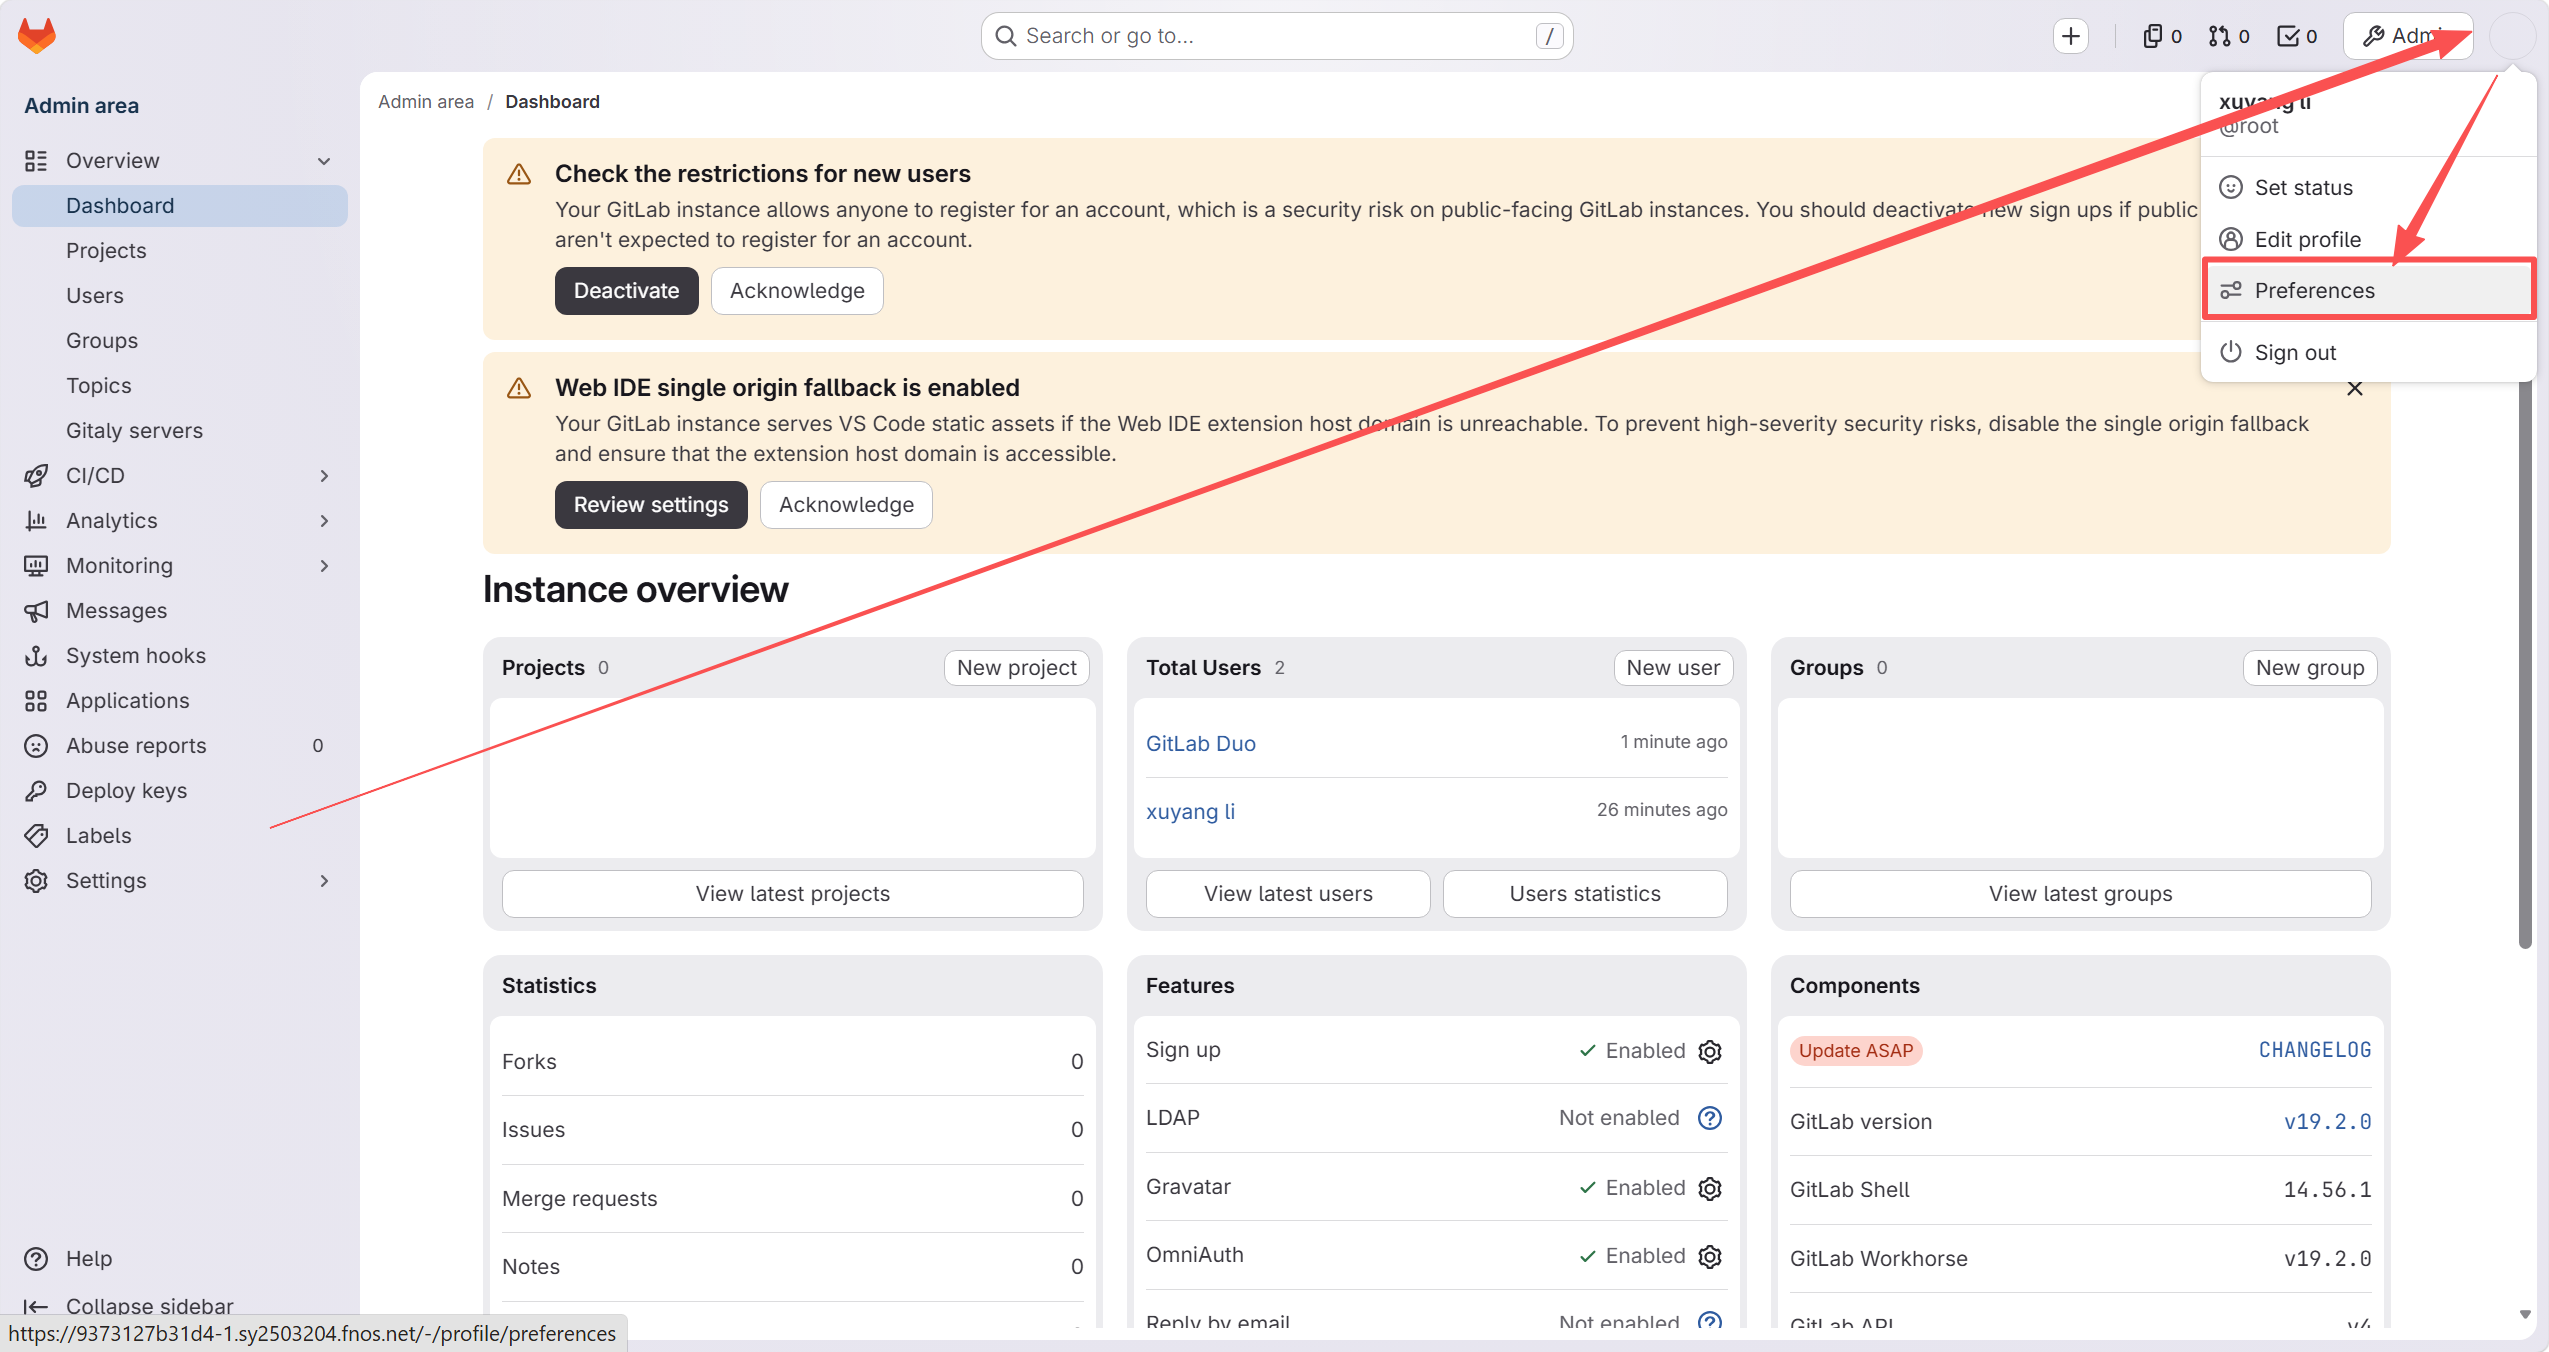Click the Help question mark icon

pos(36,1259)
